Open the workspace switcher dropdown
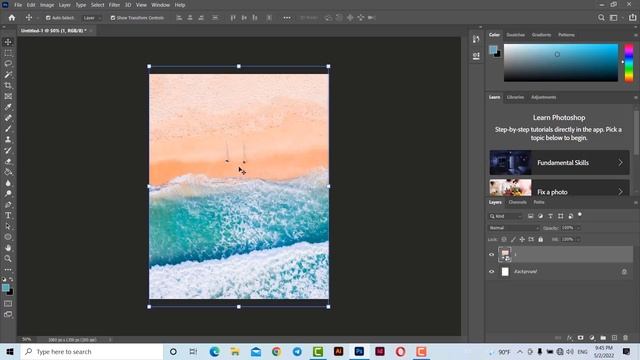 [x=616, y=18]
